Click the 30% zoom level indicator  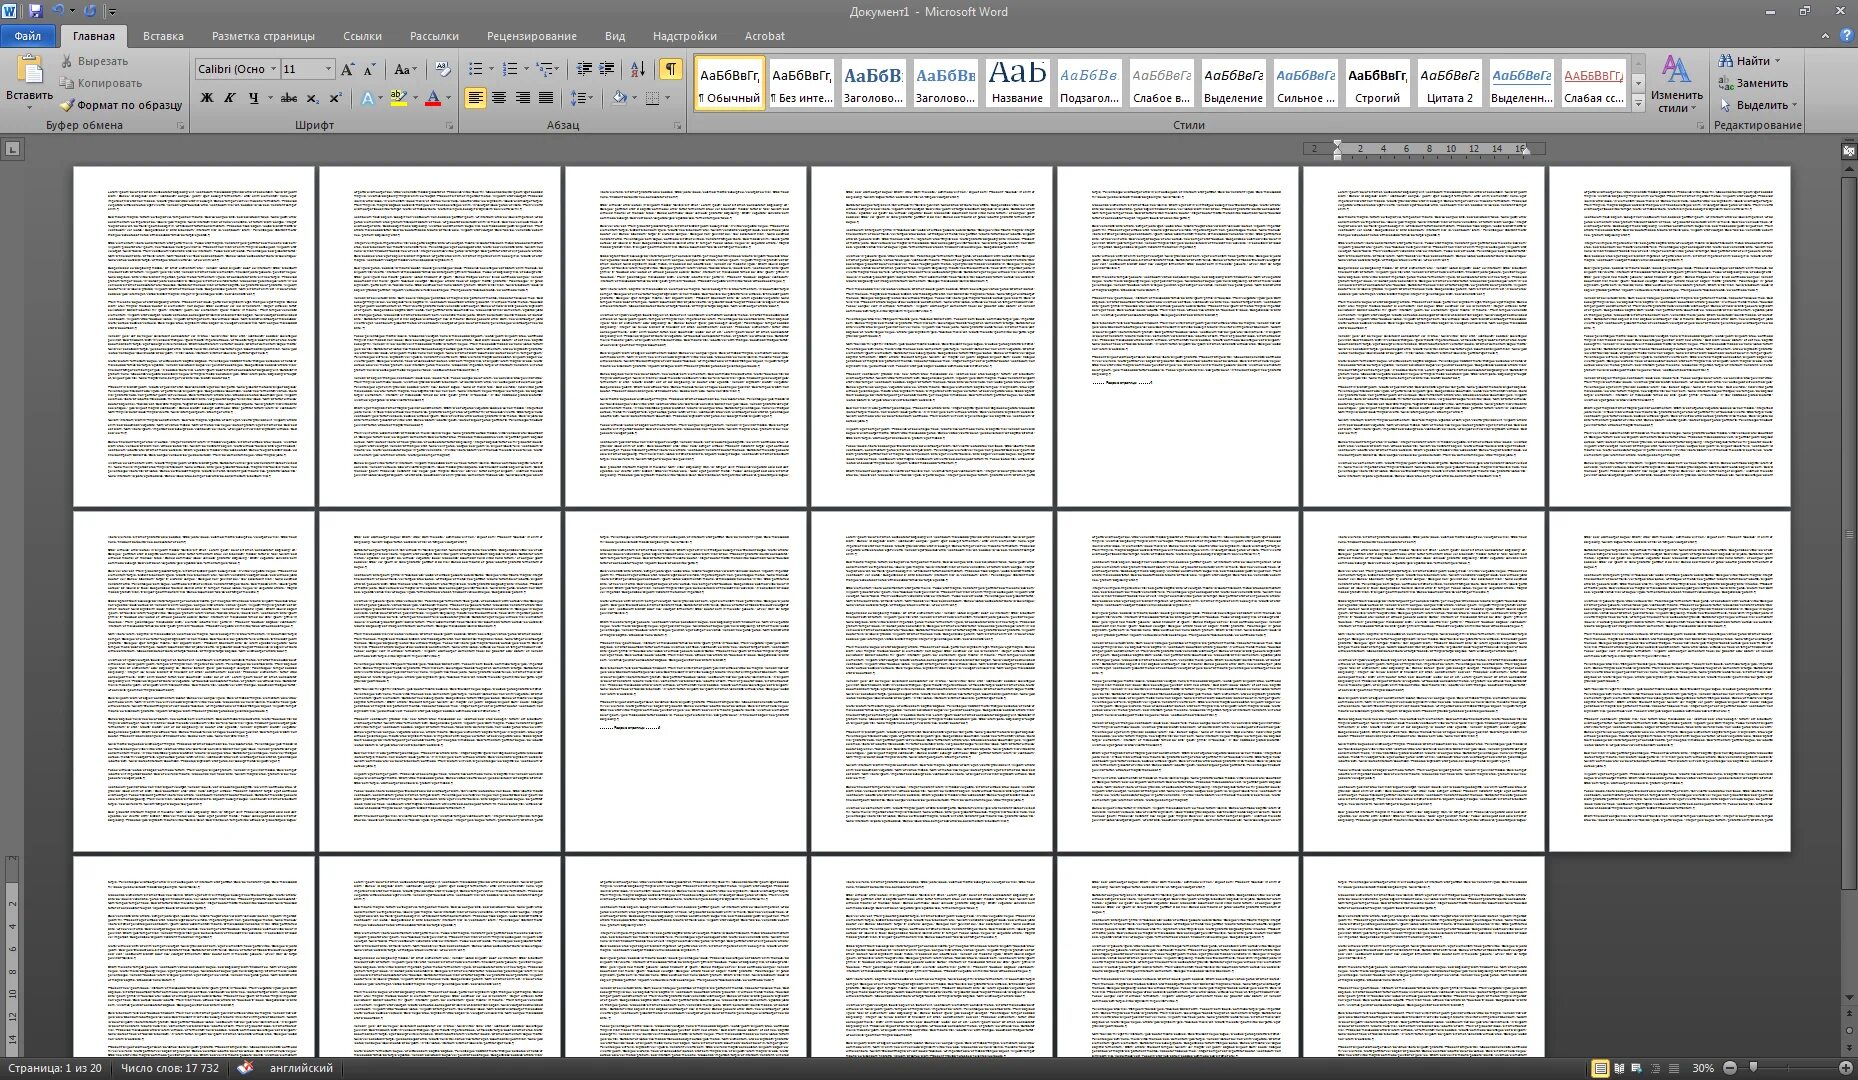click(x=1703, y=1068)
